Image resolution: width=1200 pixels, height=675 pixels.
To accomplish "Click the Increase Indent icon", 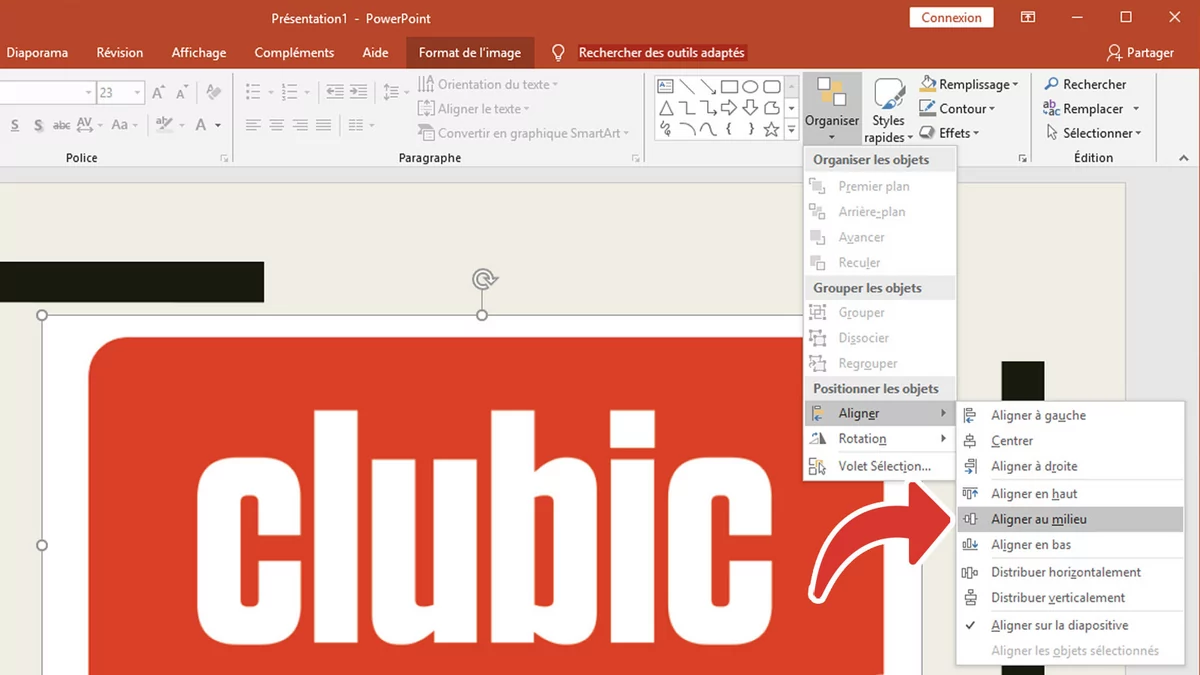I will click(x=359, y=92).
